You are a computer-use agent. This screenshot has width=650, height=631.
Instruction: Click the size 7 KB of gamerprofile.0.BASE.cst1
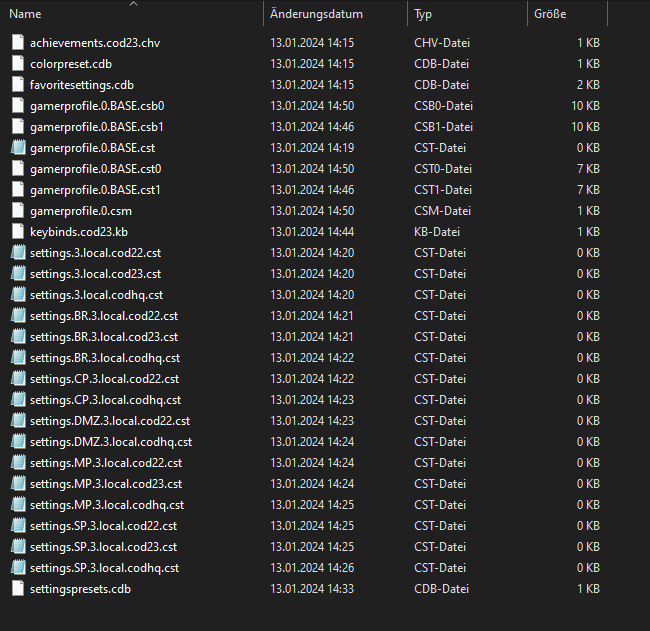[x=588, y=190]
